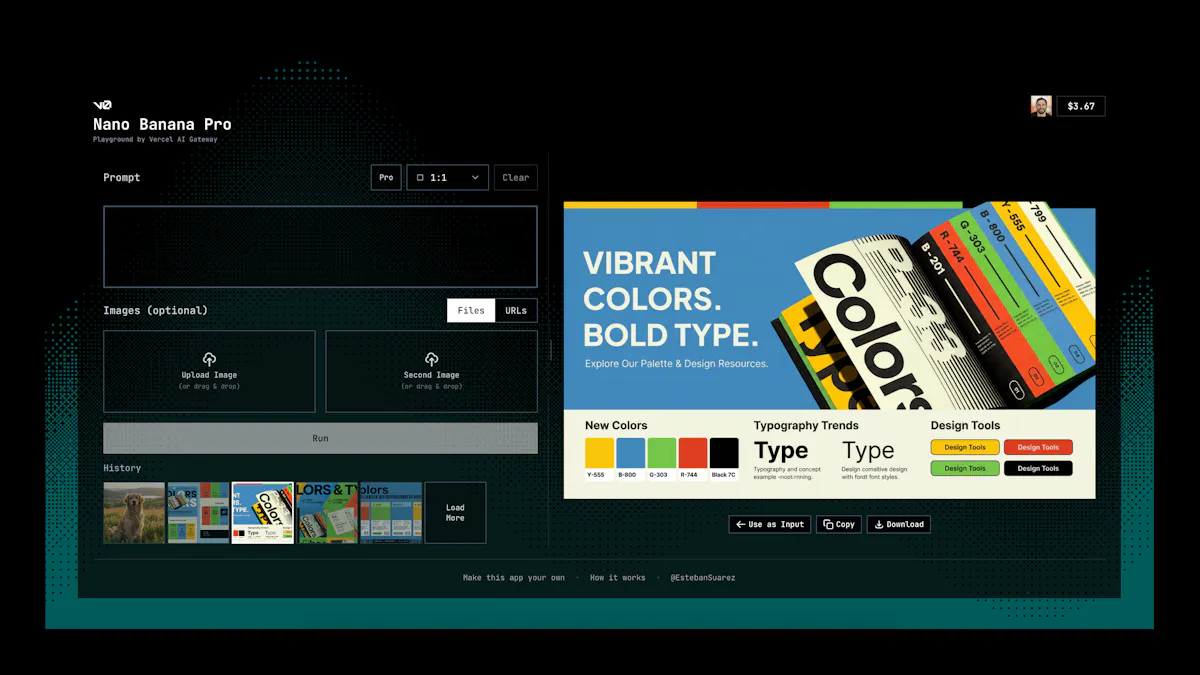1200x675 pixels.
Task: Click the Copy button
Action: pos(838,524)
